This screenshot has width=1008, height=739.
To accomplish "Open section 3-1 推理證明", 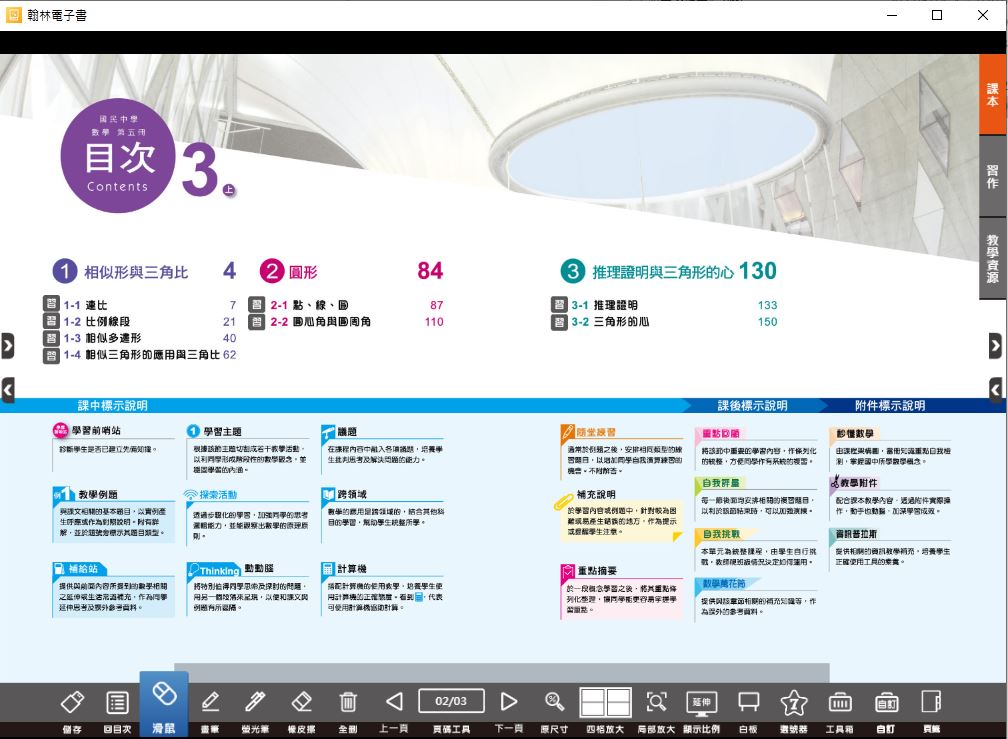I will click(x=604, y=305).
